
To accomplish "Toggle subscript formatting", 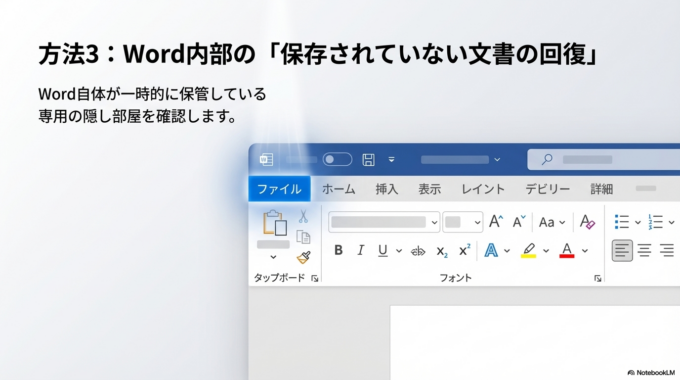I will point(441,251).
